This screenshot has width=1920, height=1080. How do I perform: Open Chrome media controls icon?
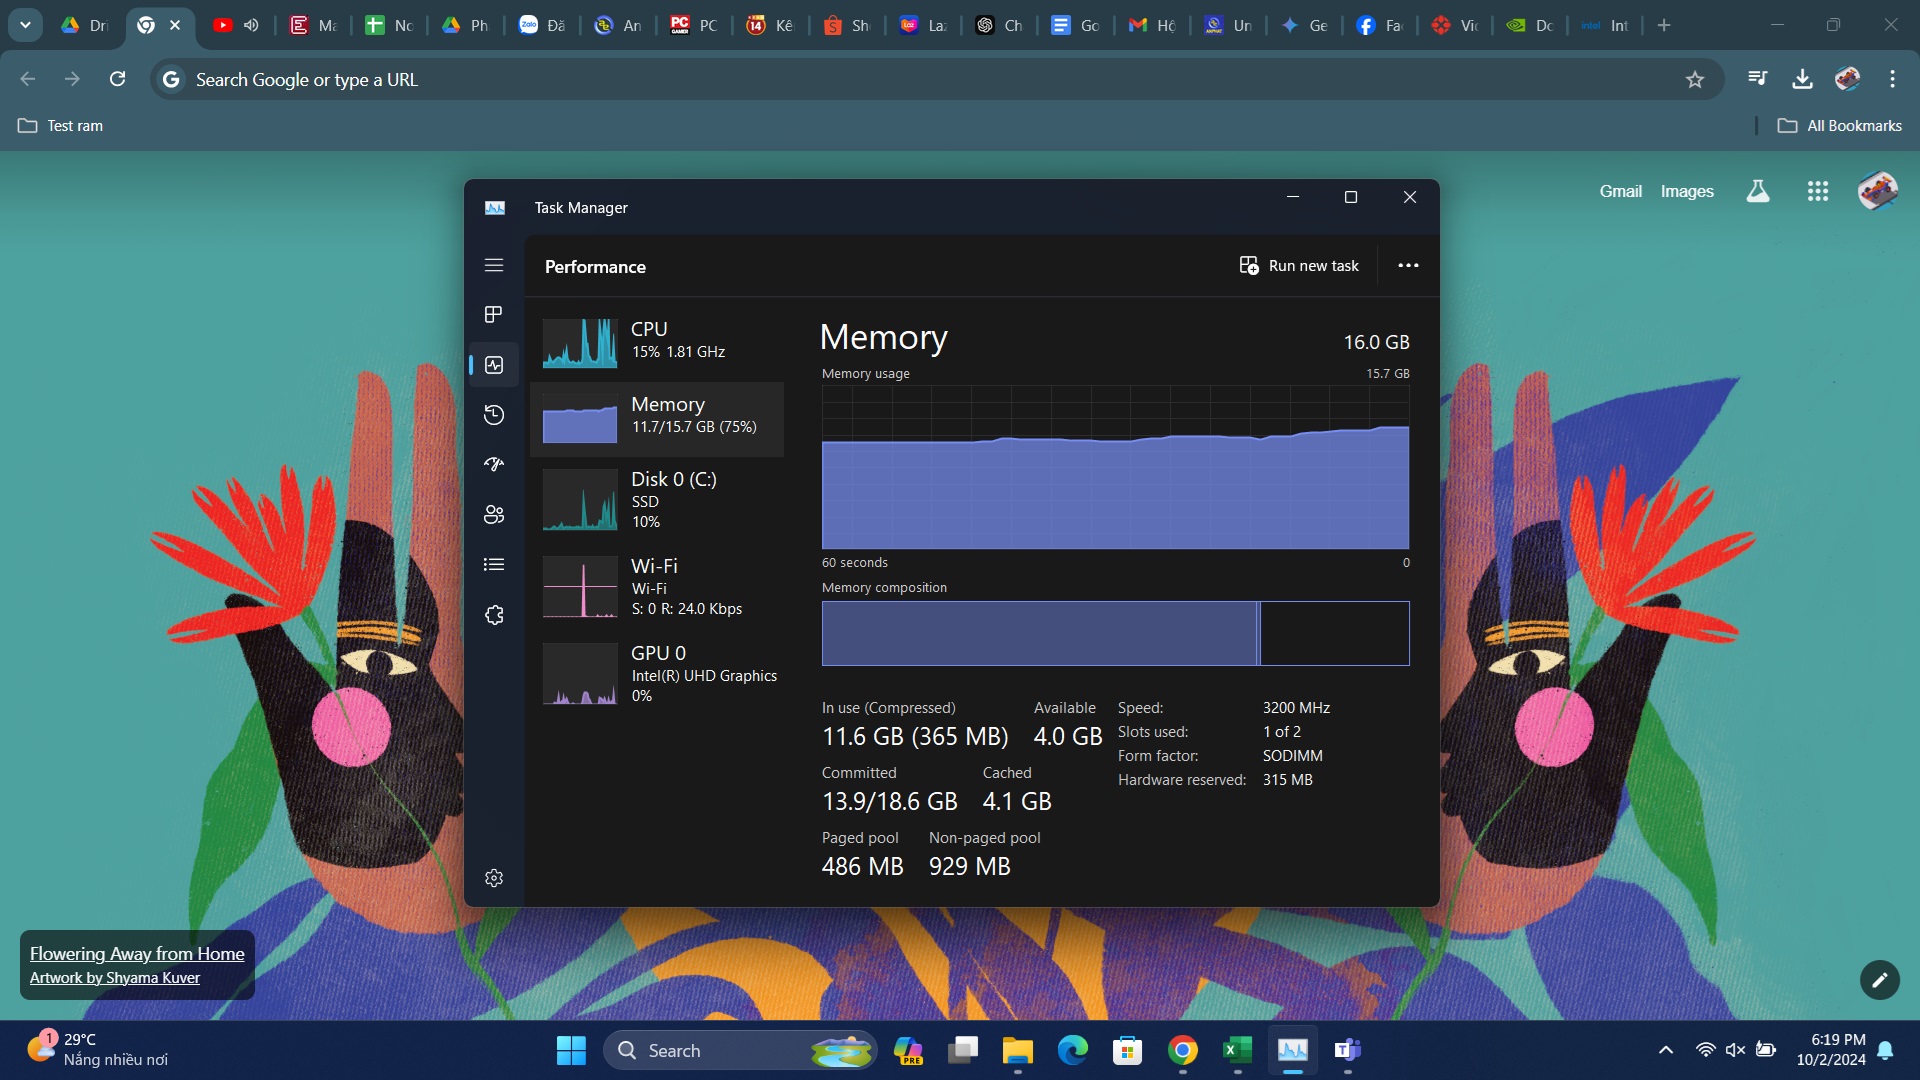[1757, 79]
